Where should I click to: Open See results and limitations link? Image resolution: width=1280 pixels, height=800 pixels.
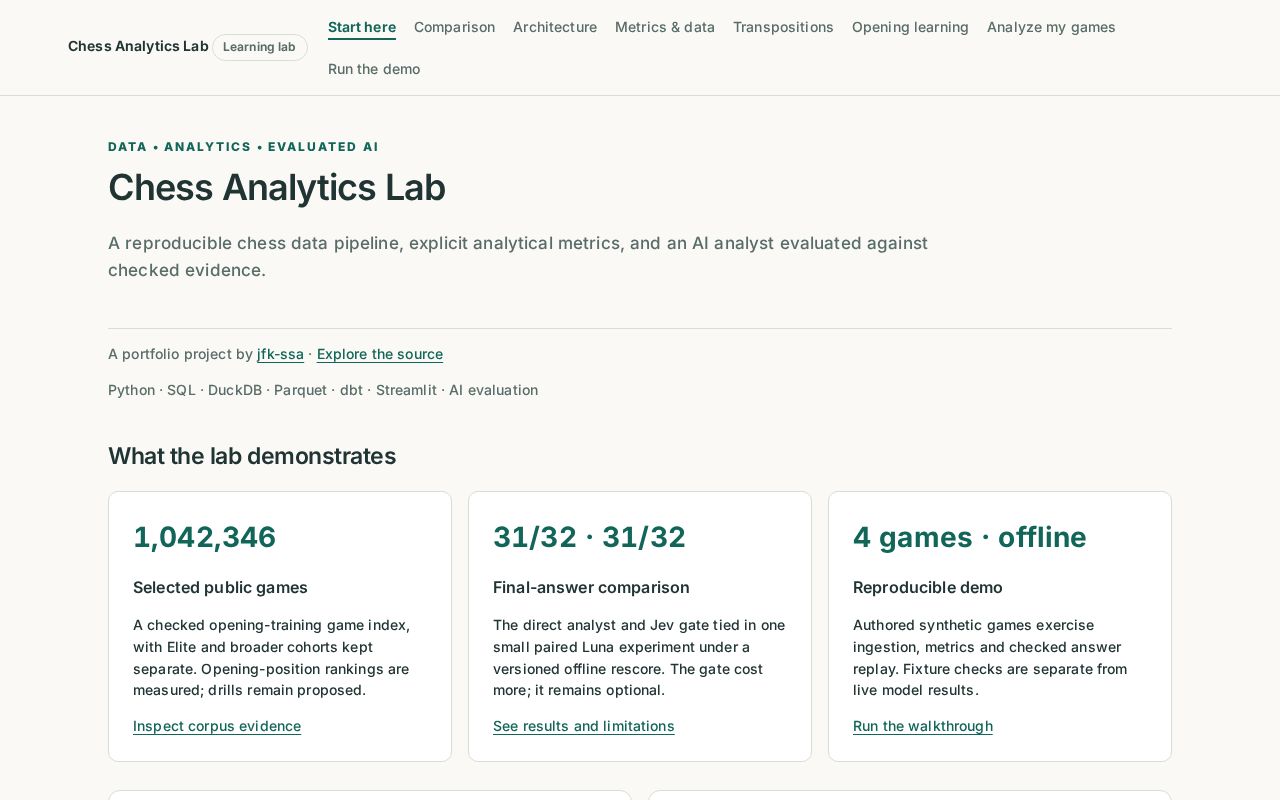click(x=584, y=726)
